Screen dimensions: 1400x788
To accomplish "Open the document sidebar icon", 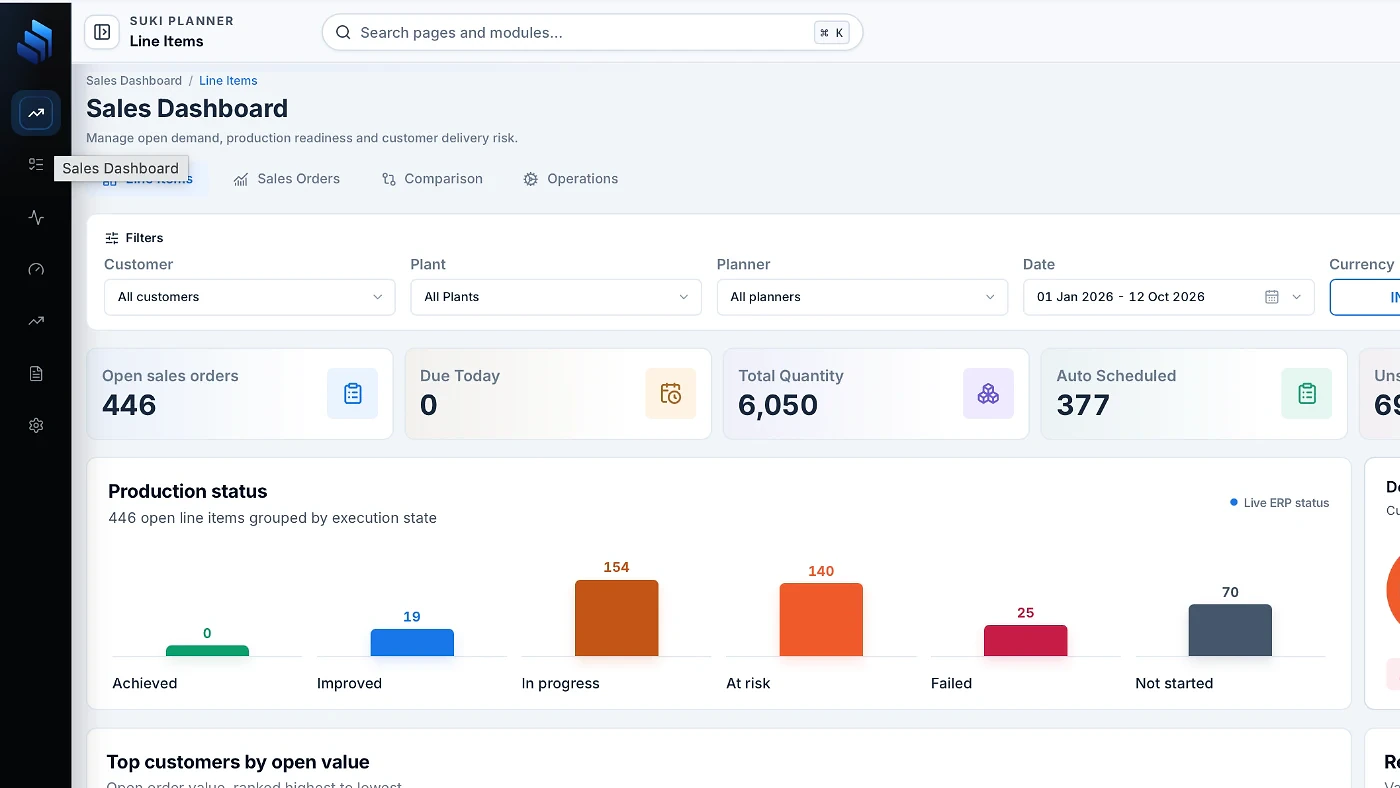I will (x=36, y=373).
